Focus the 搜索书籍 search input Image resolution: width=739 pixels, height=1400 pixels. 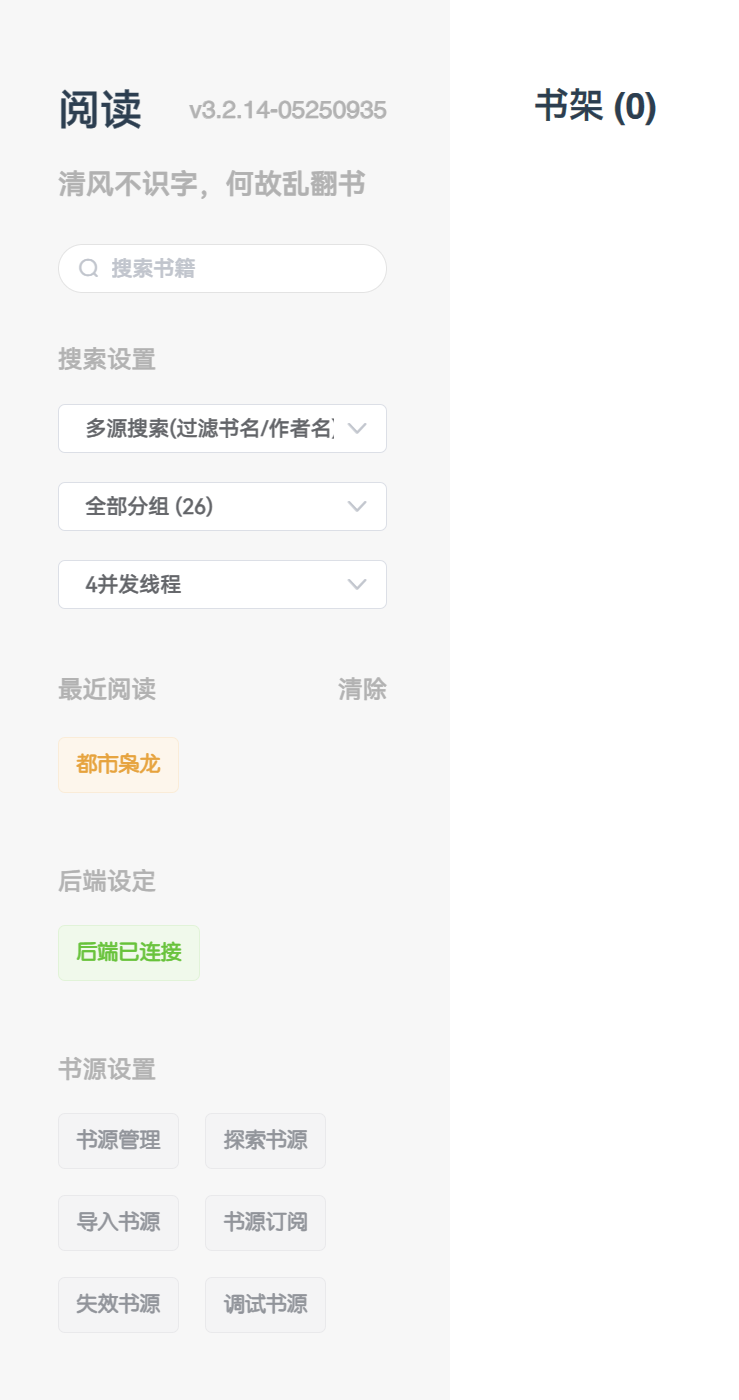point(240,268)
